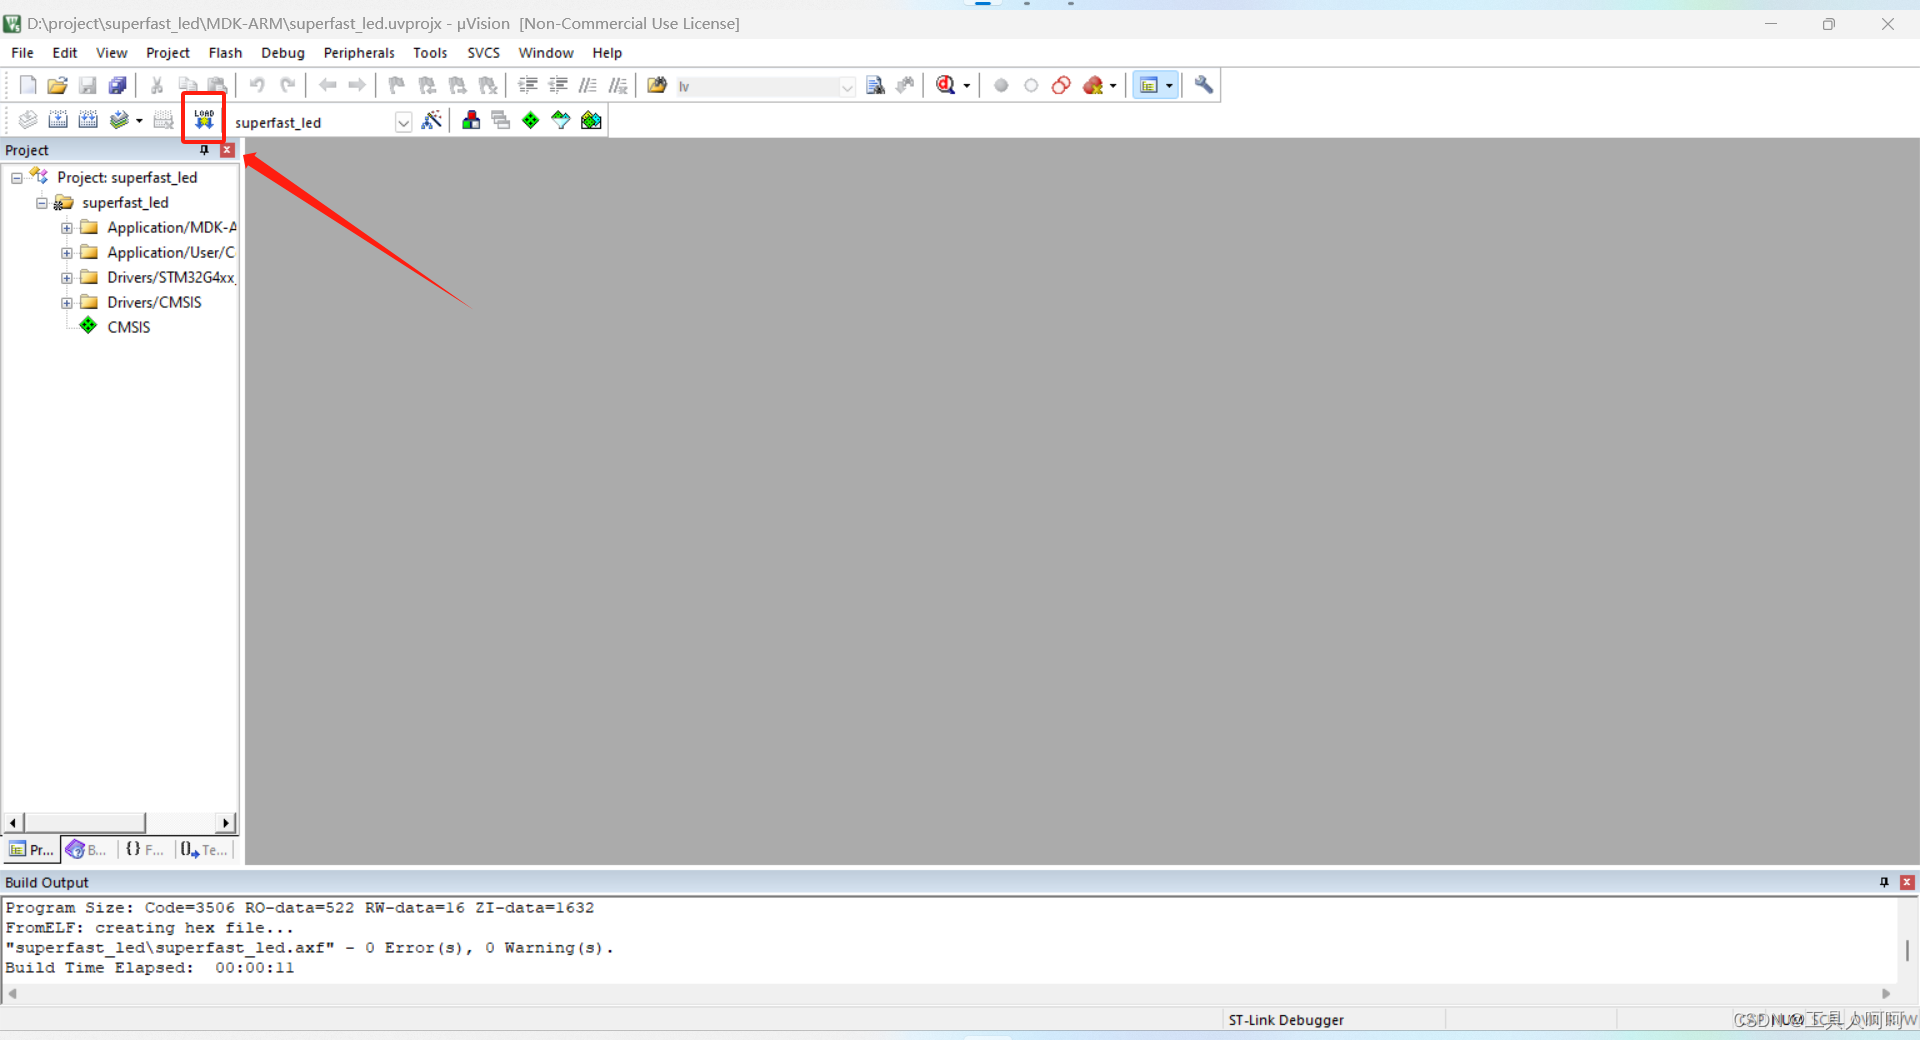1920x1040 pixels.
Task: Click the Open file folder icon
Action: pyautogui.click(x=58, y=85)
